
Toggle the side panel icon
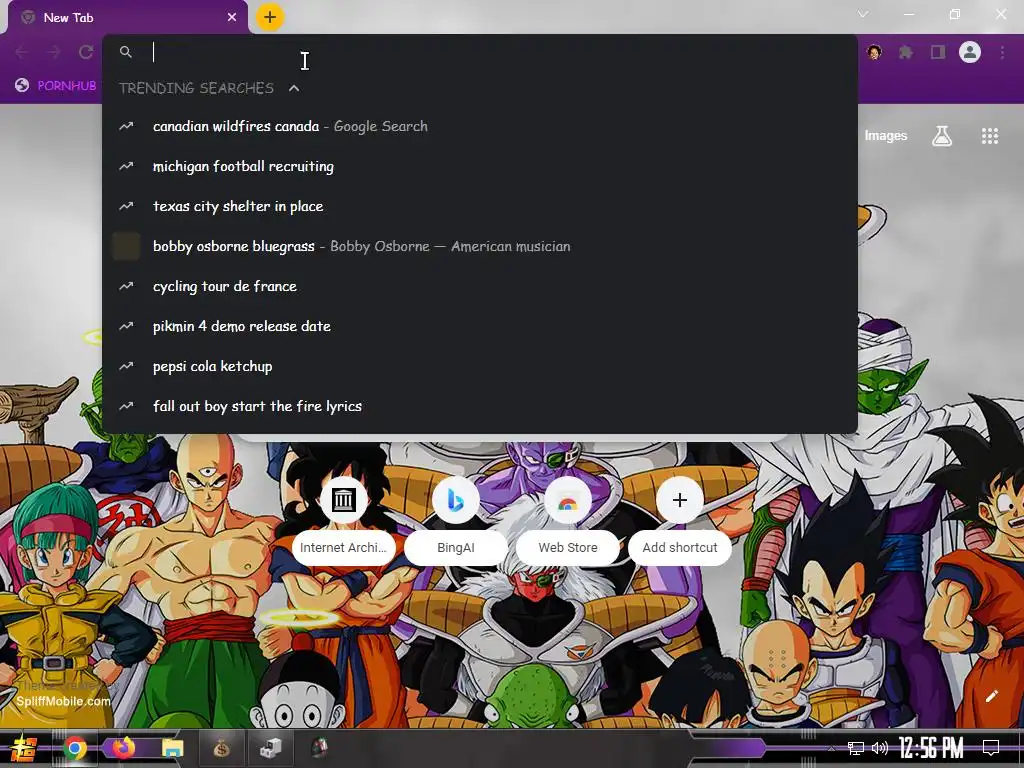pos(938,52)
